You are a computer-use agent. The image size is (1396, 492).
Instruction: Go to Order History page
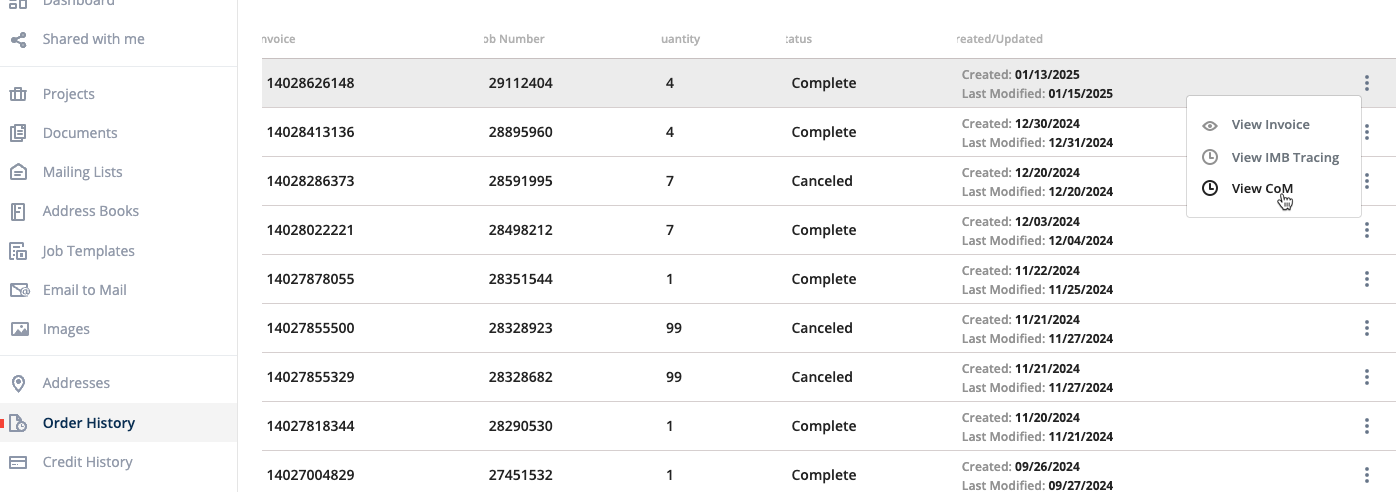88,423
